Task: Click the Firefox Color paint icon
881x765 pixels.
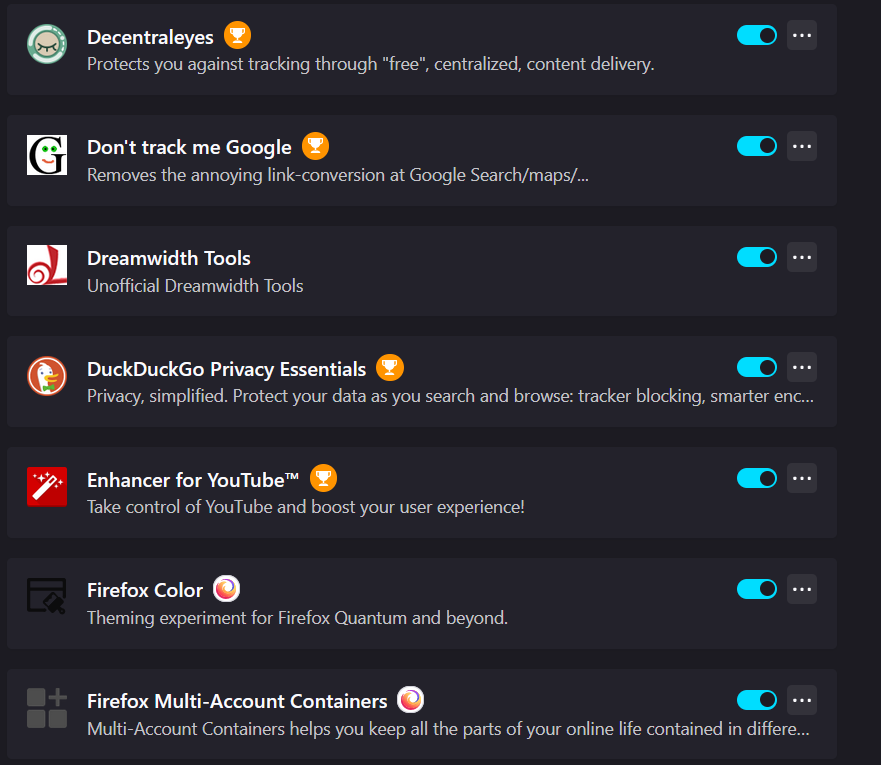Action: (47, 595)
